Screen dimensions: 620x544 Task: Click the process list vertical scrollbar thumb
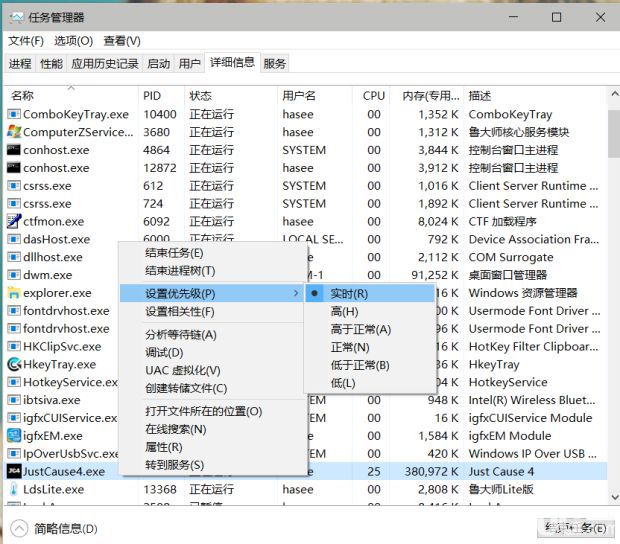tap(614, 134)
